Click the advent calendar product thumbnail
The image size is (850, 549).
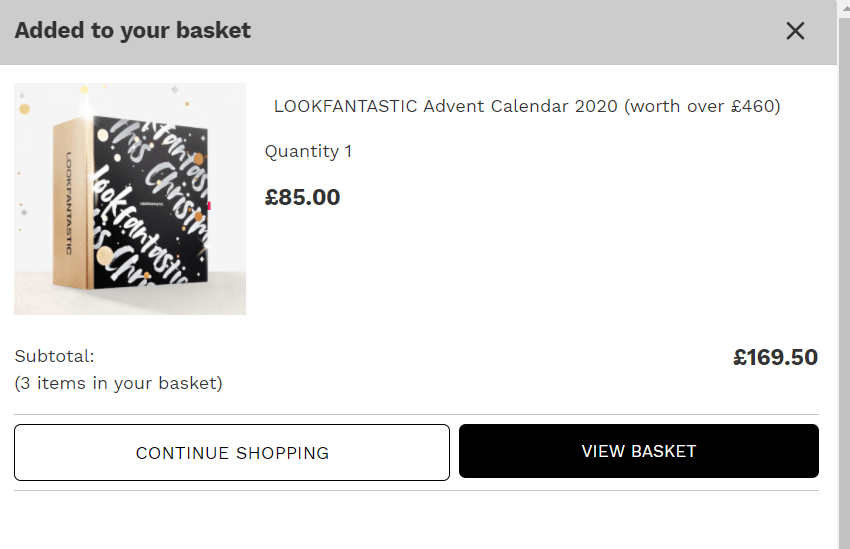pyautogui.click(x=130, y=199)
